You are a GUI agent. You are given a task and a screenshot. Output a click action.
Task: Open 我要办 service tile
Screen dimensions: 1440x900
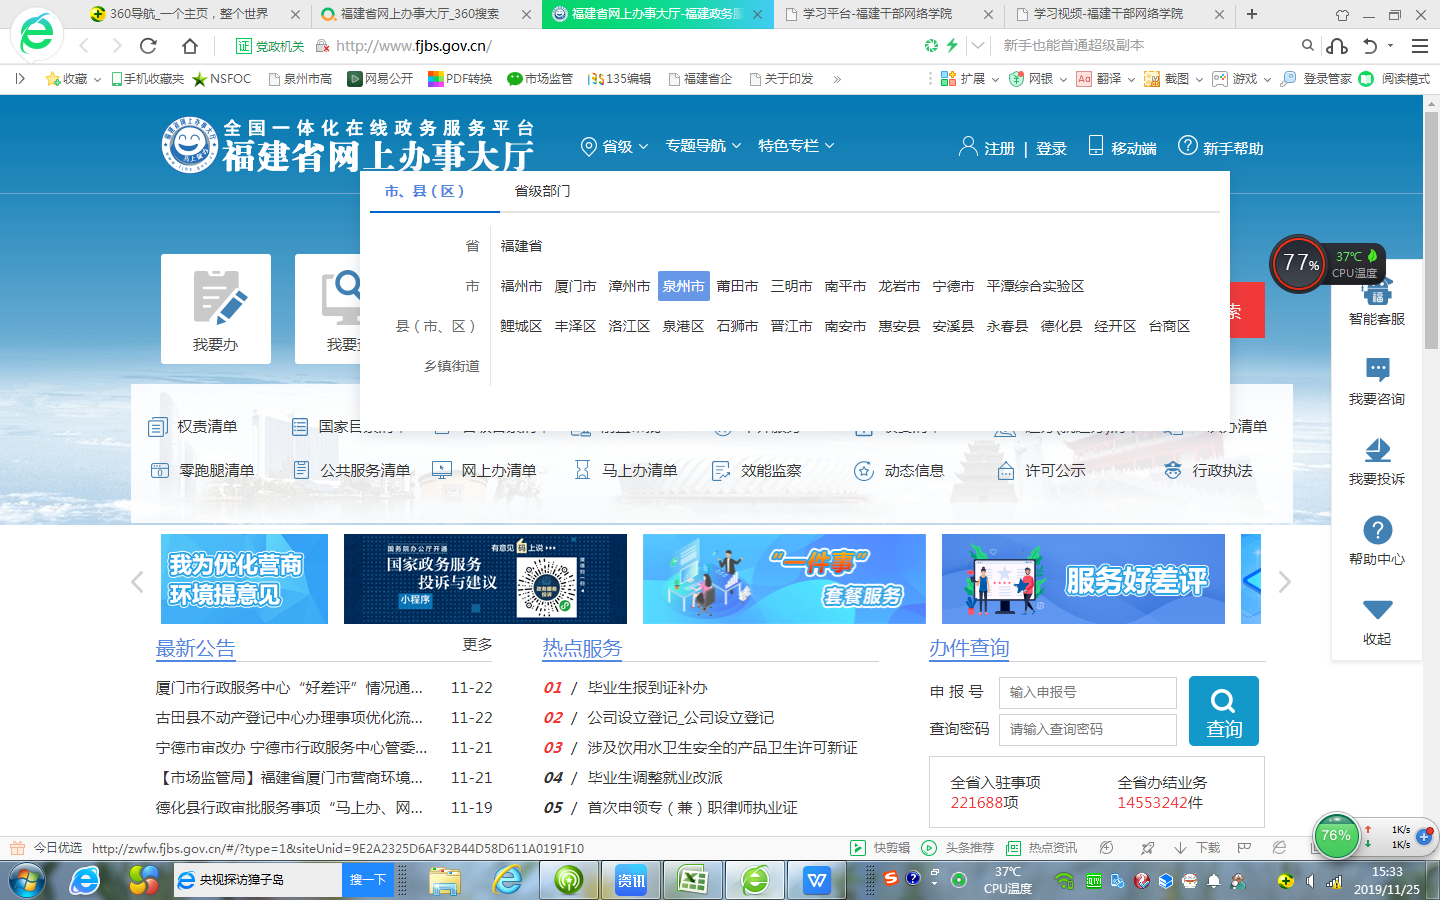[216, 309]
